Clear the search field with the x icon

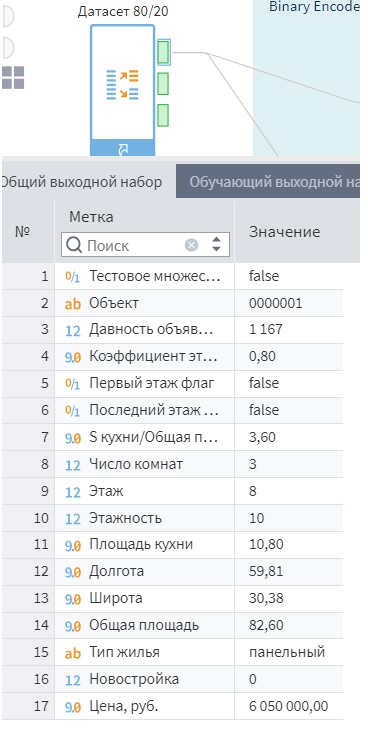(x=192, y=245)
